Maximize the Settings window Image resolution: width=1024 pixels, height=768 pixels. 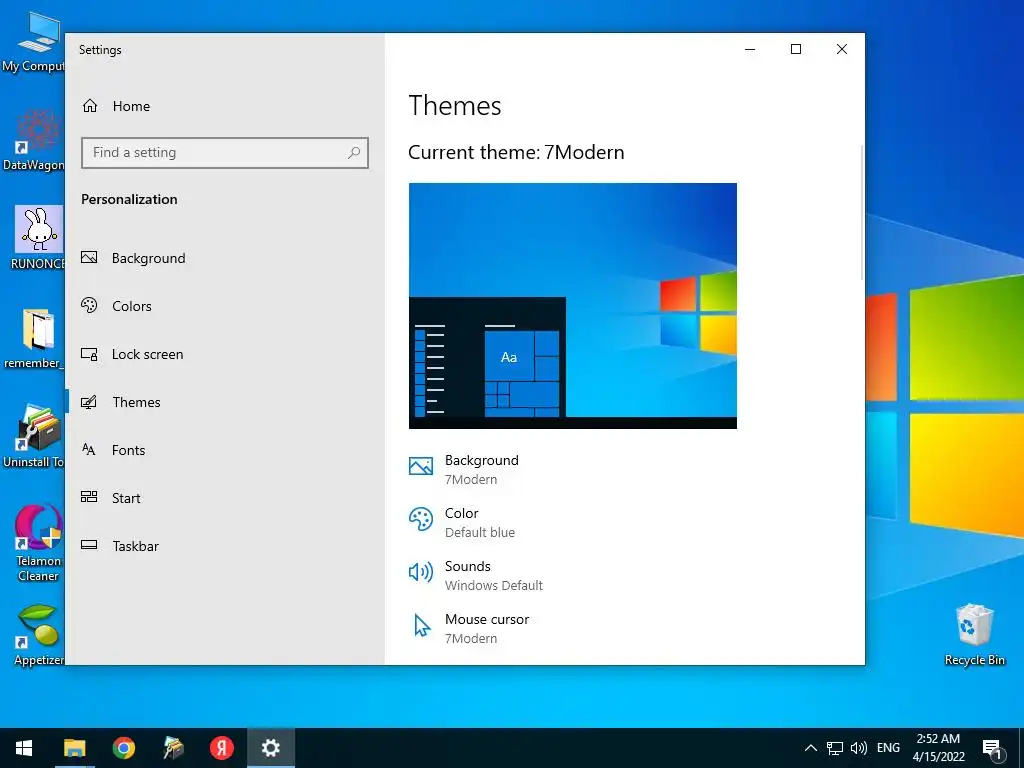click(795, 49)
